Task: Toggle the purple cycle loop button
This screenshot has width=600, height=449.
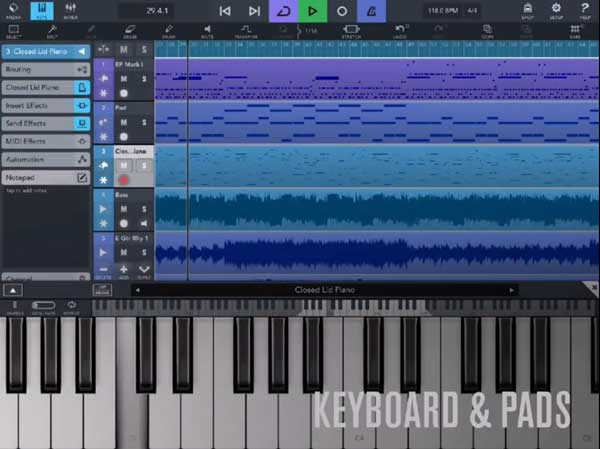Action: (283, 11)
